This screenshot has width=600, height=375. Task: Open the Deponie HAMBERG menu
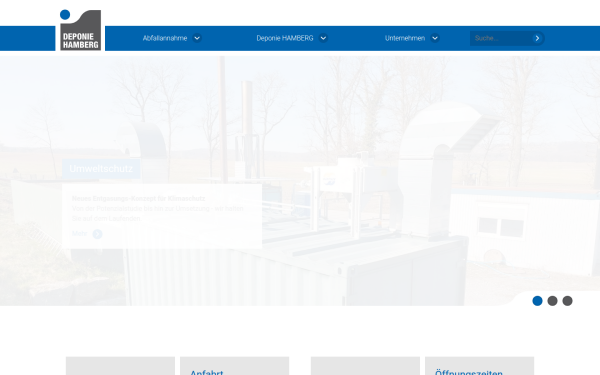tap(285, 38)
